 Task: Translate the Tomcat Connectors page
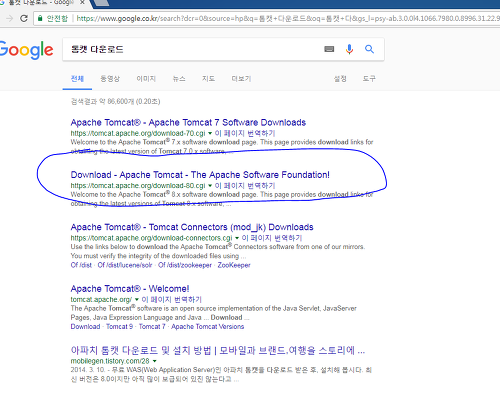[272, 238]
